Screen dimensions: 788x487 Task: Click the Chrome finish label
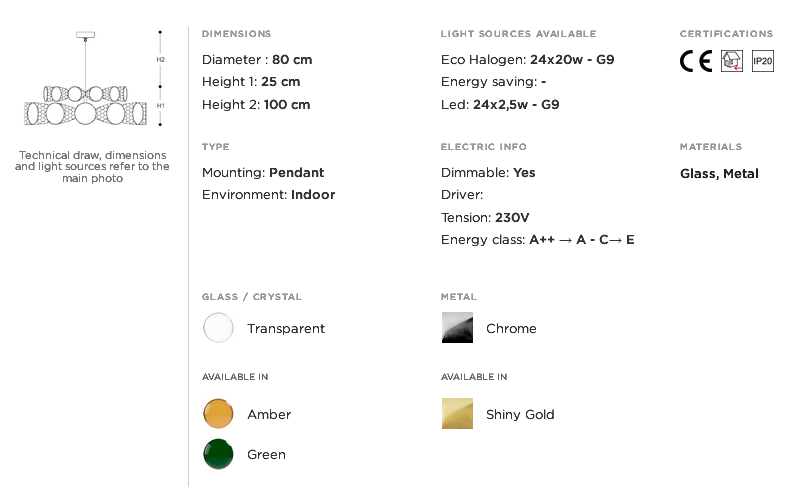pyautogui.click(x=511, y=328)
